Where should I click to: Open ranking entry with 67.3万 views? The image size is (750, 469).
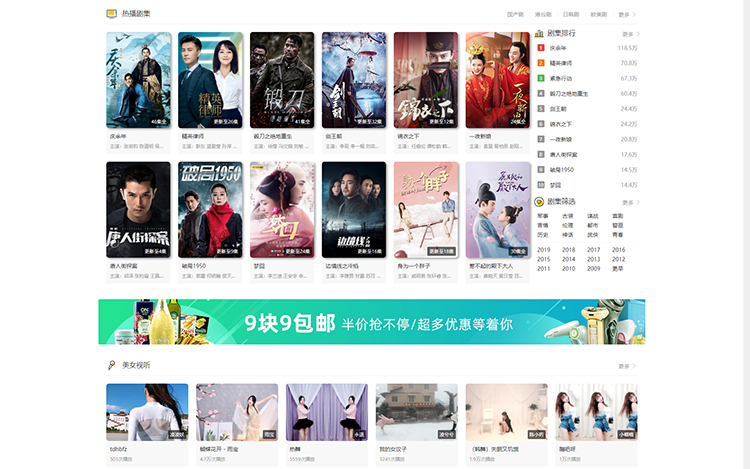(x=587, y=78)
